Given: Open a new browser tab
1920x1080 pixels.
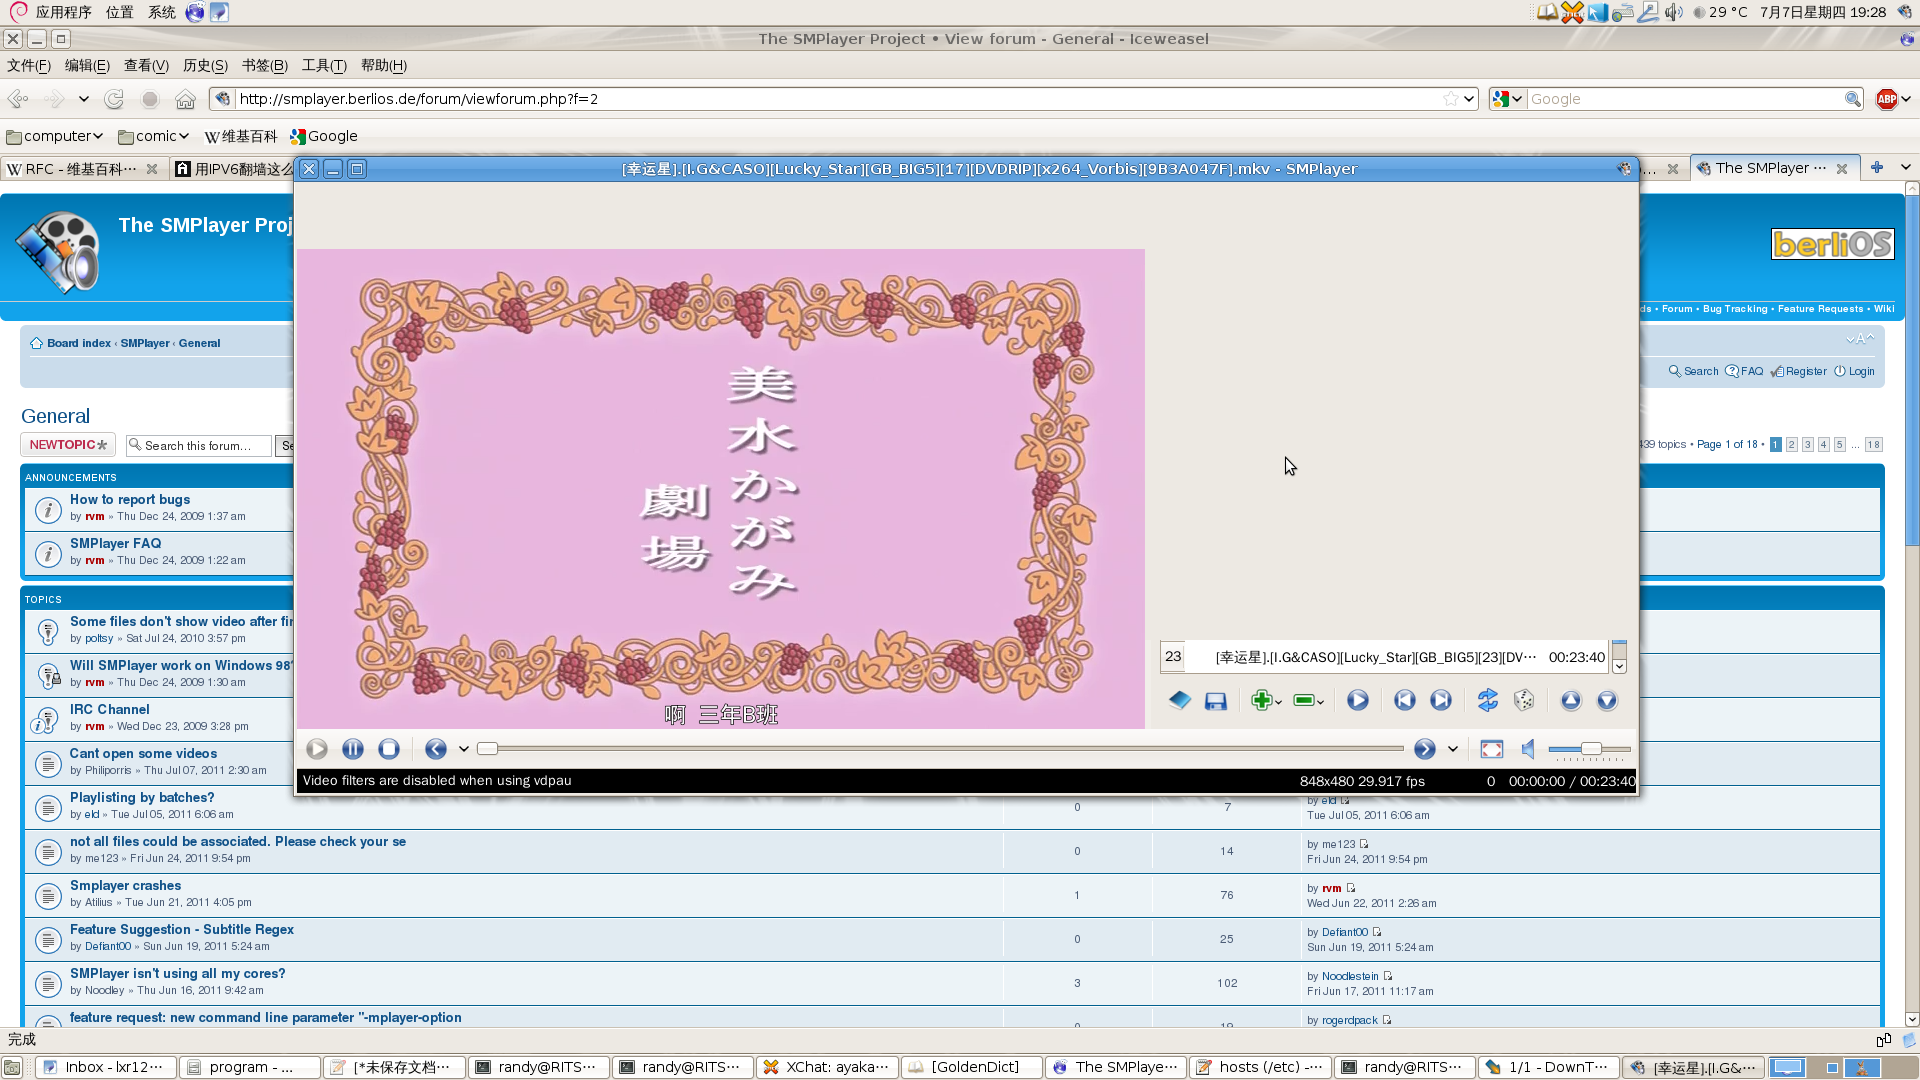Looking at the screenshot, I should coord(1876,168).
